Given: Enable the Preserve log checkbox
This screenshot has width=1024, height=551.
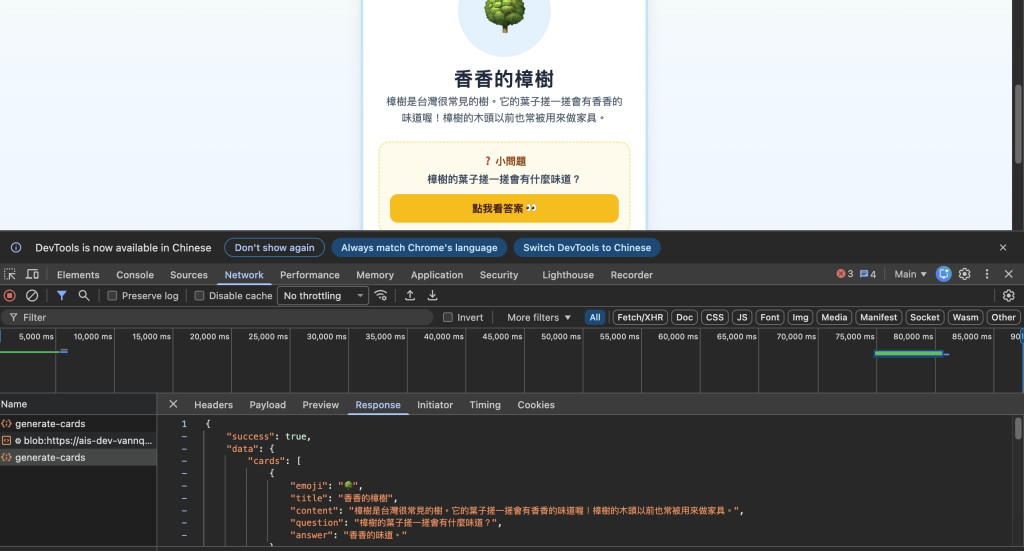Looking at the screenshot, I should (x=112, y=296).
